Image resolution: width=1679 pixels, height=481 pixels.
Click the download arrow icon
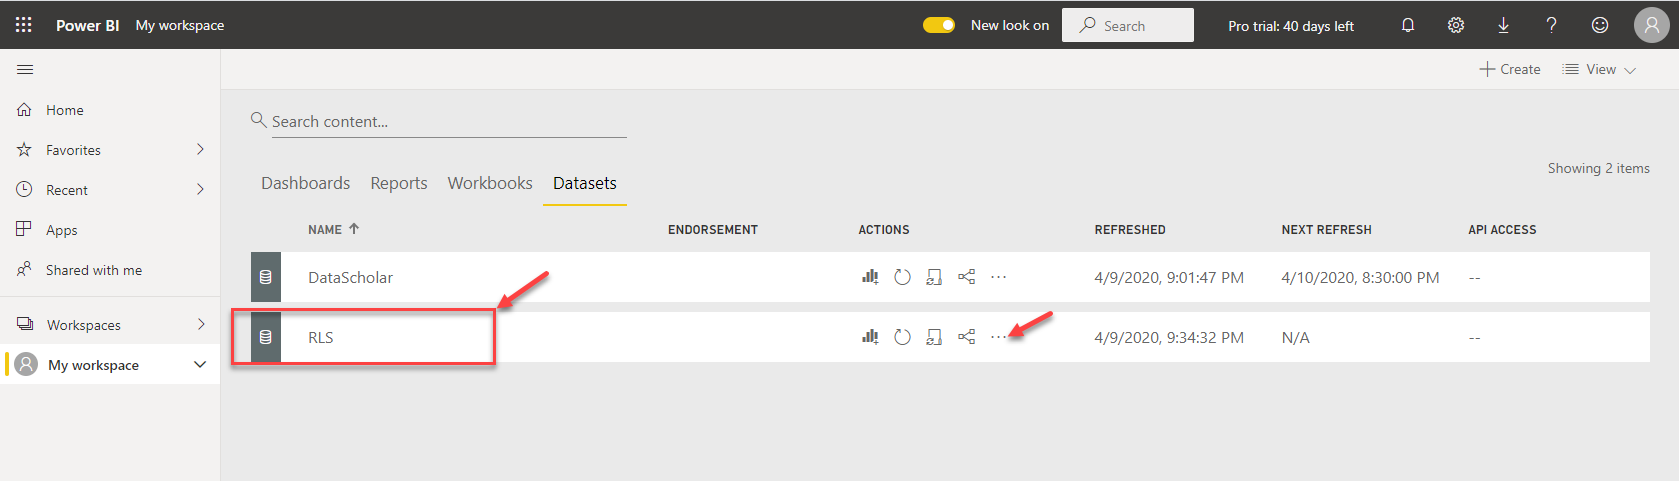tap(1503, 25)
